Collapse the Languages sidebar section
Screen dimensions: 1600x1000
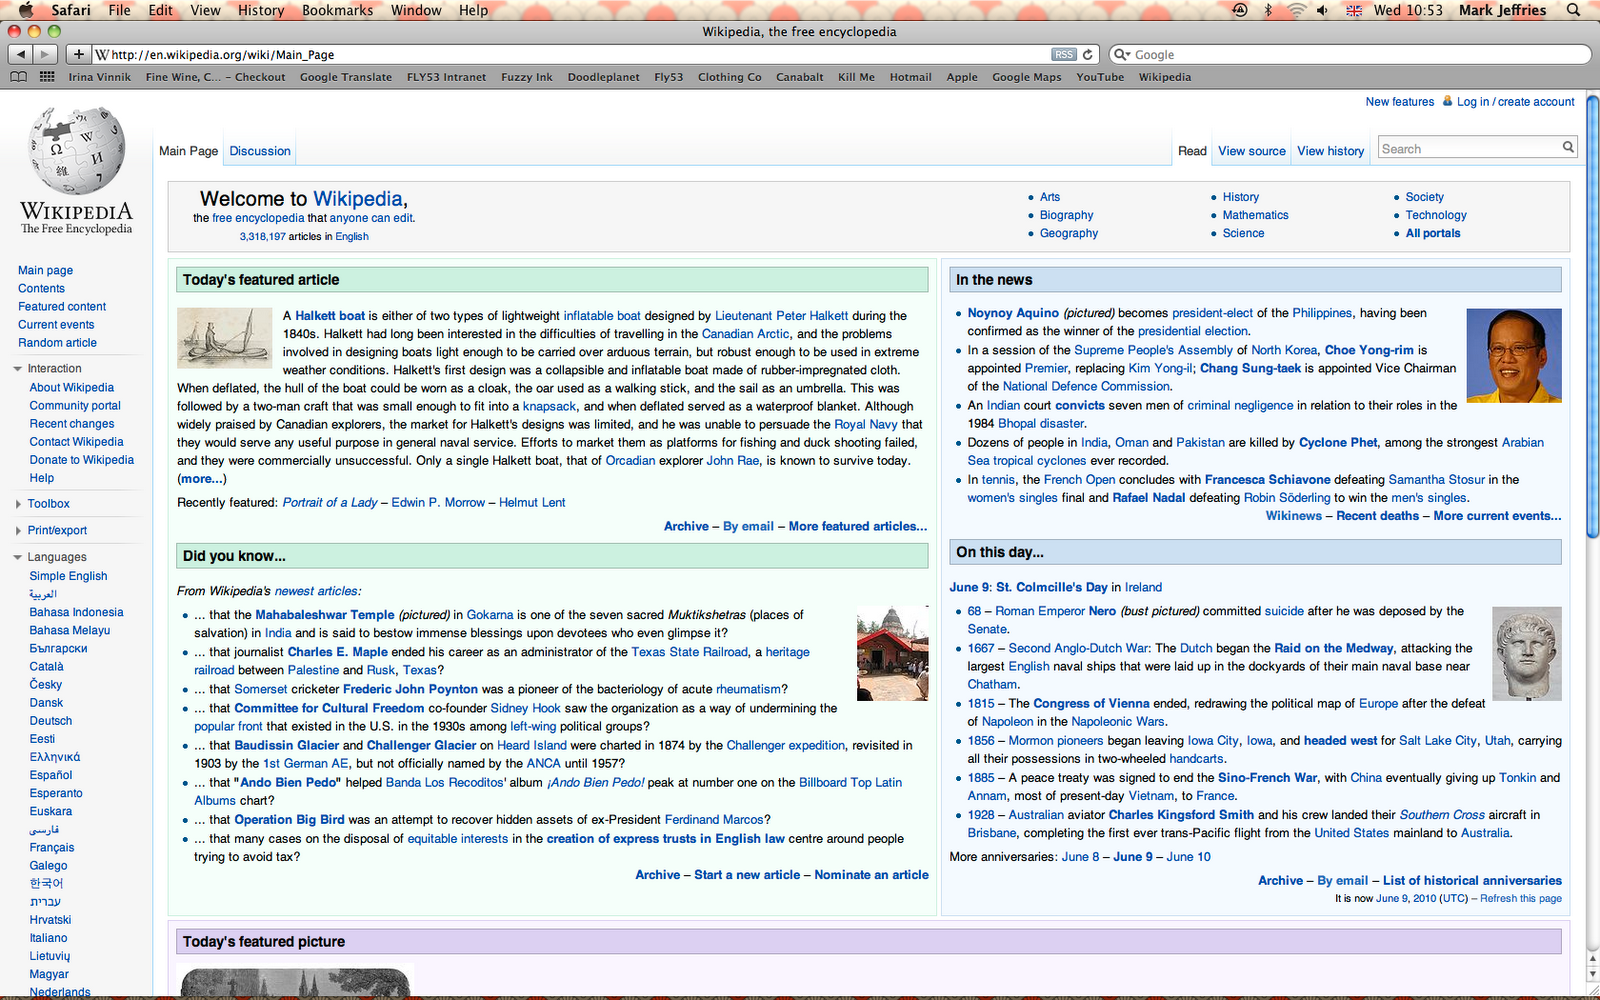(x=17, y=556)
